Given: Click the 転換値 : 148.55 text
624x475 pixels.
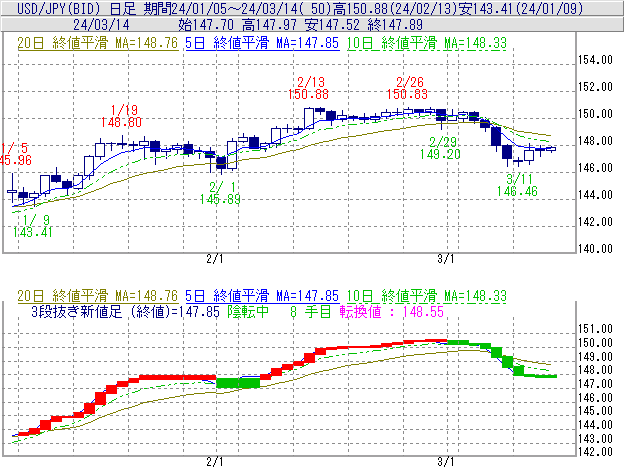Looking at the screenshot, I should [x=392, y=311].
